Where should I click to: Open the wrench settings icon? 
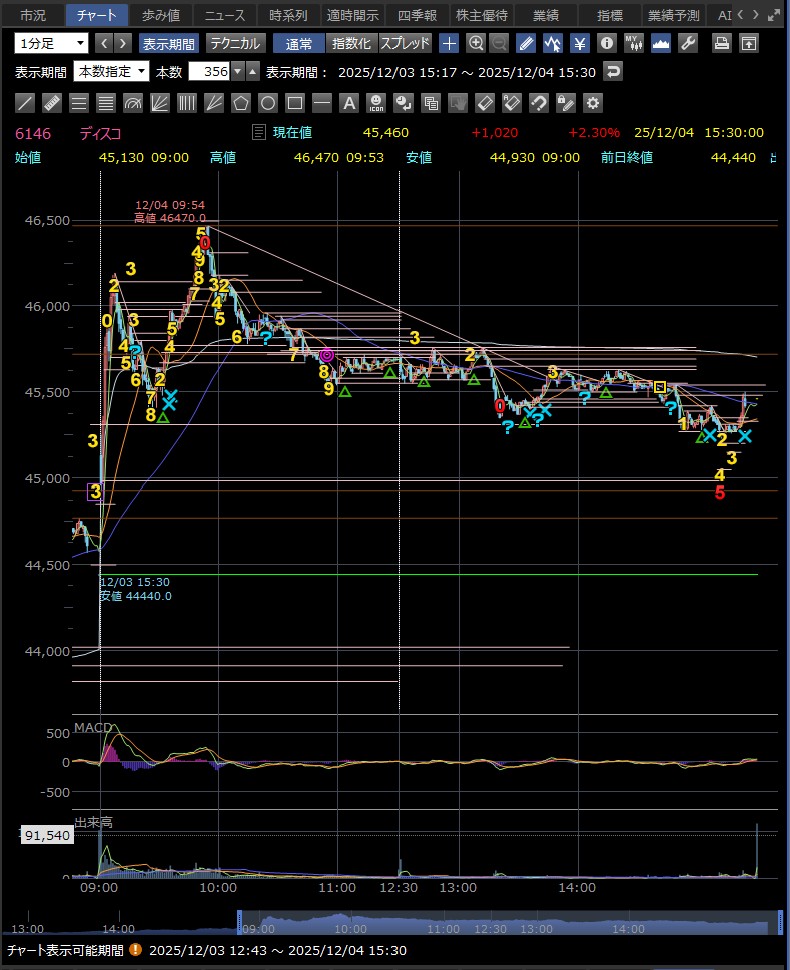pyautogui.click(x=687, y=43)
